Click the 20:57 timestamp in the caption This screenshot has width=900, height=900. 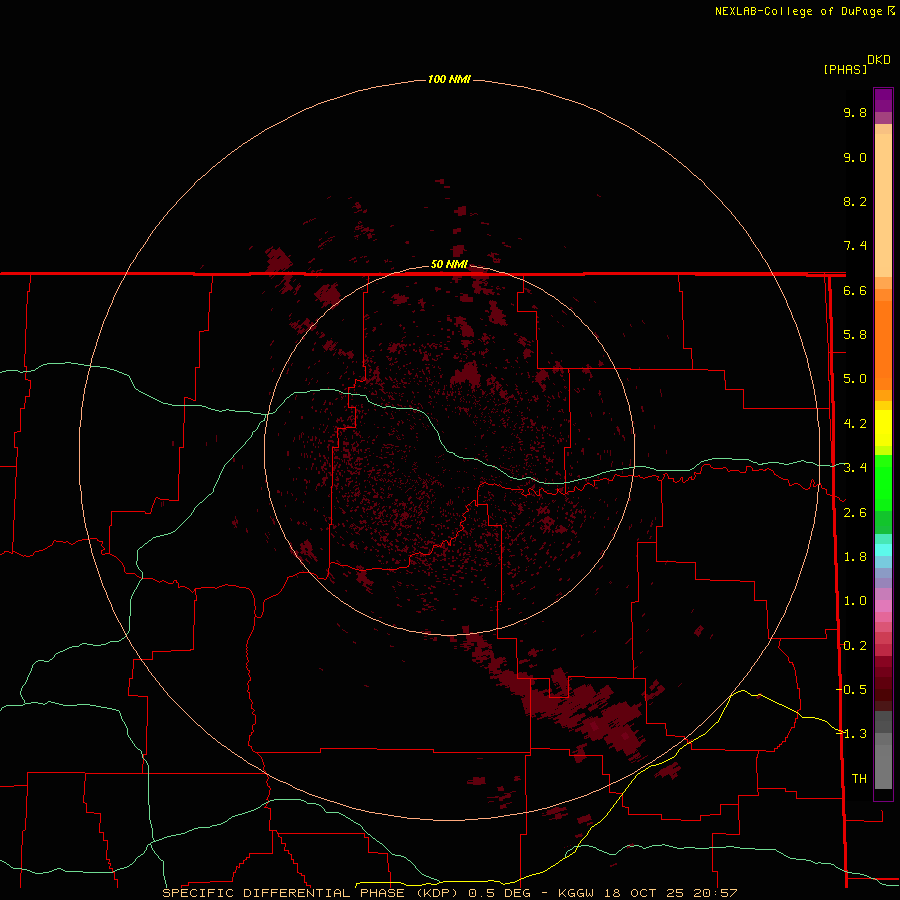pyautogui.click(x=717, y=893)
